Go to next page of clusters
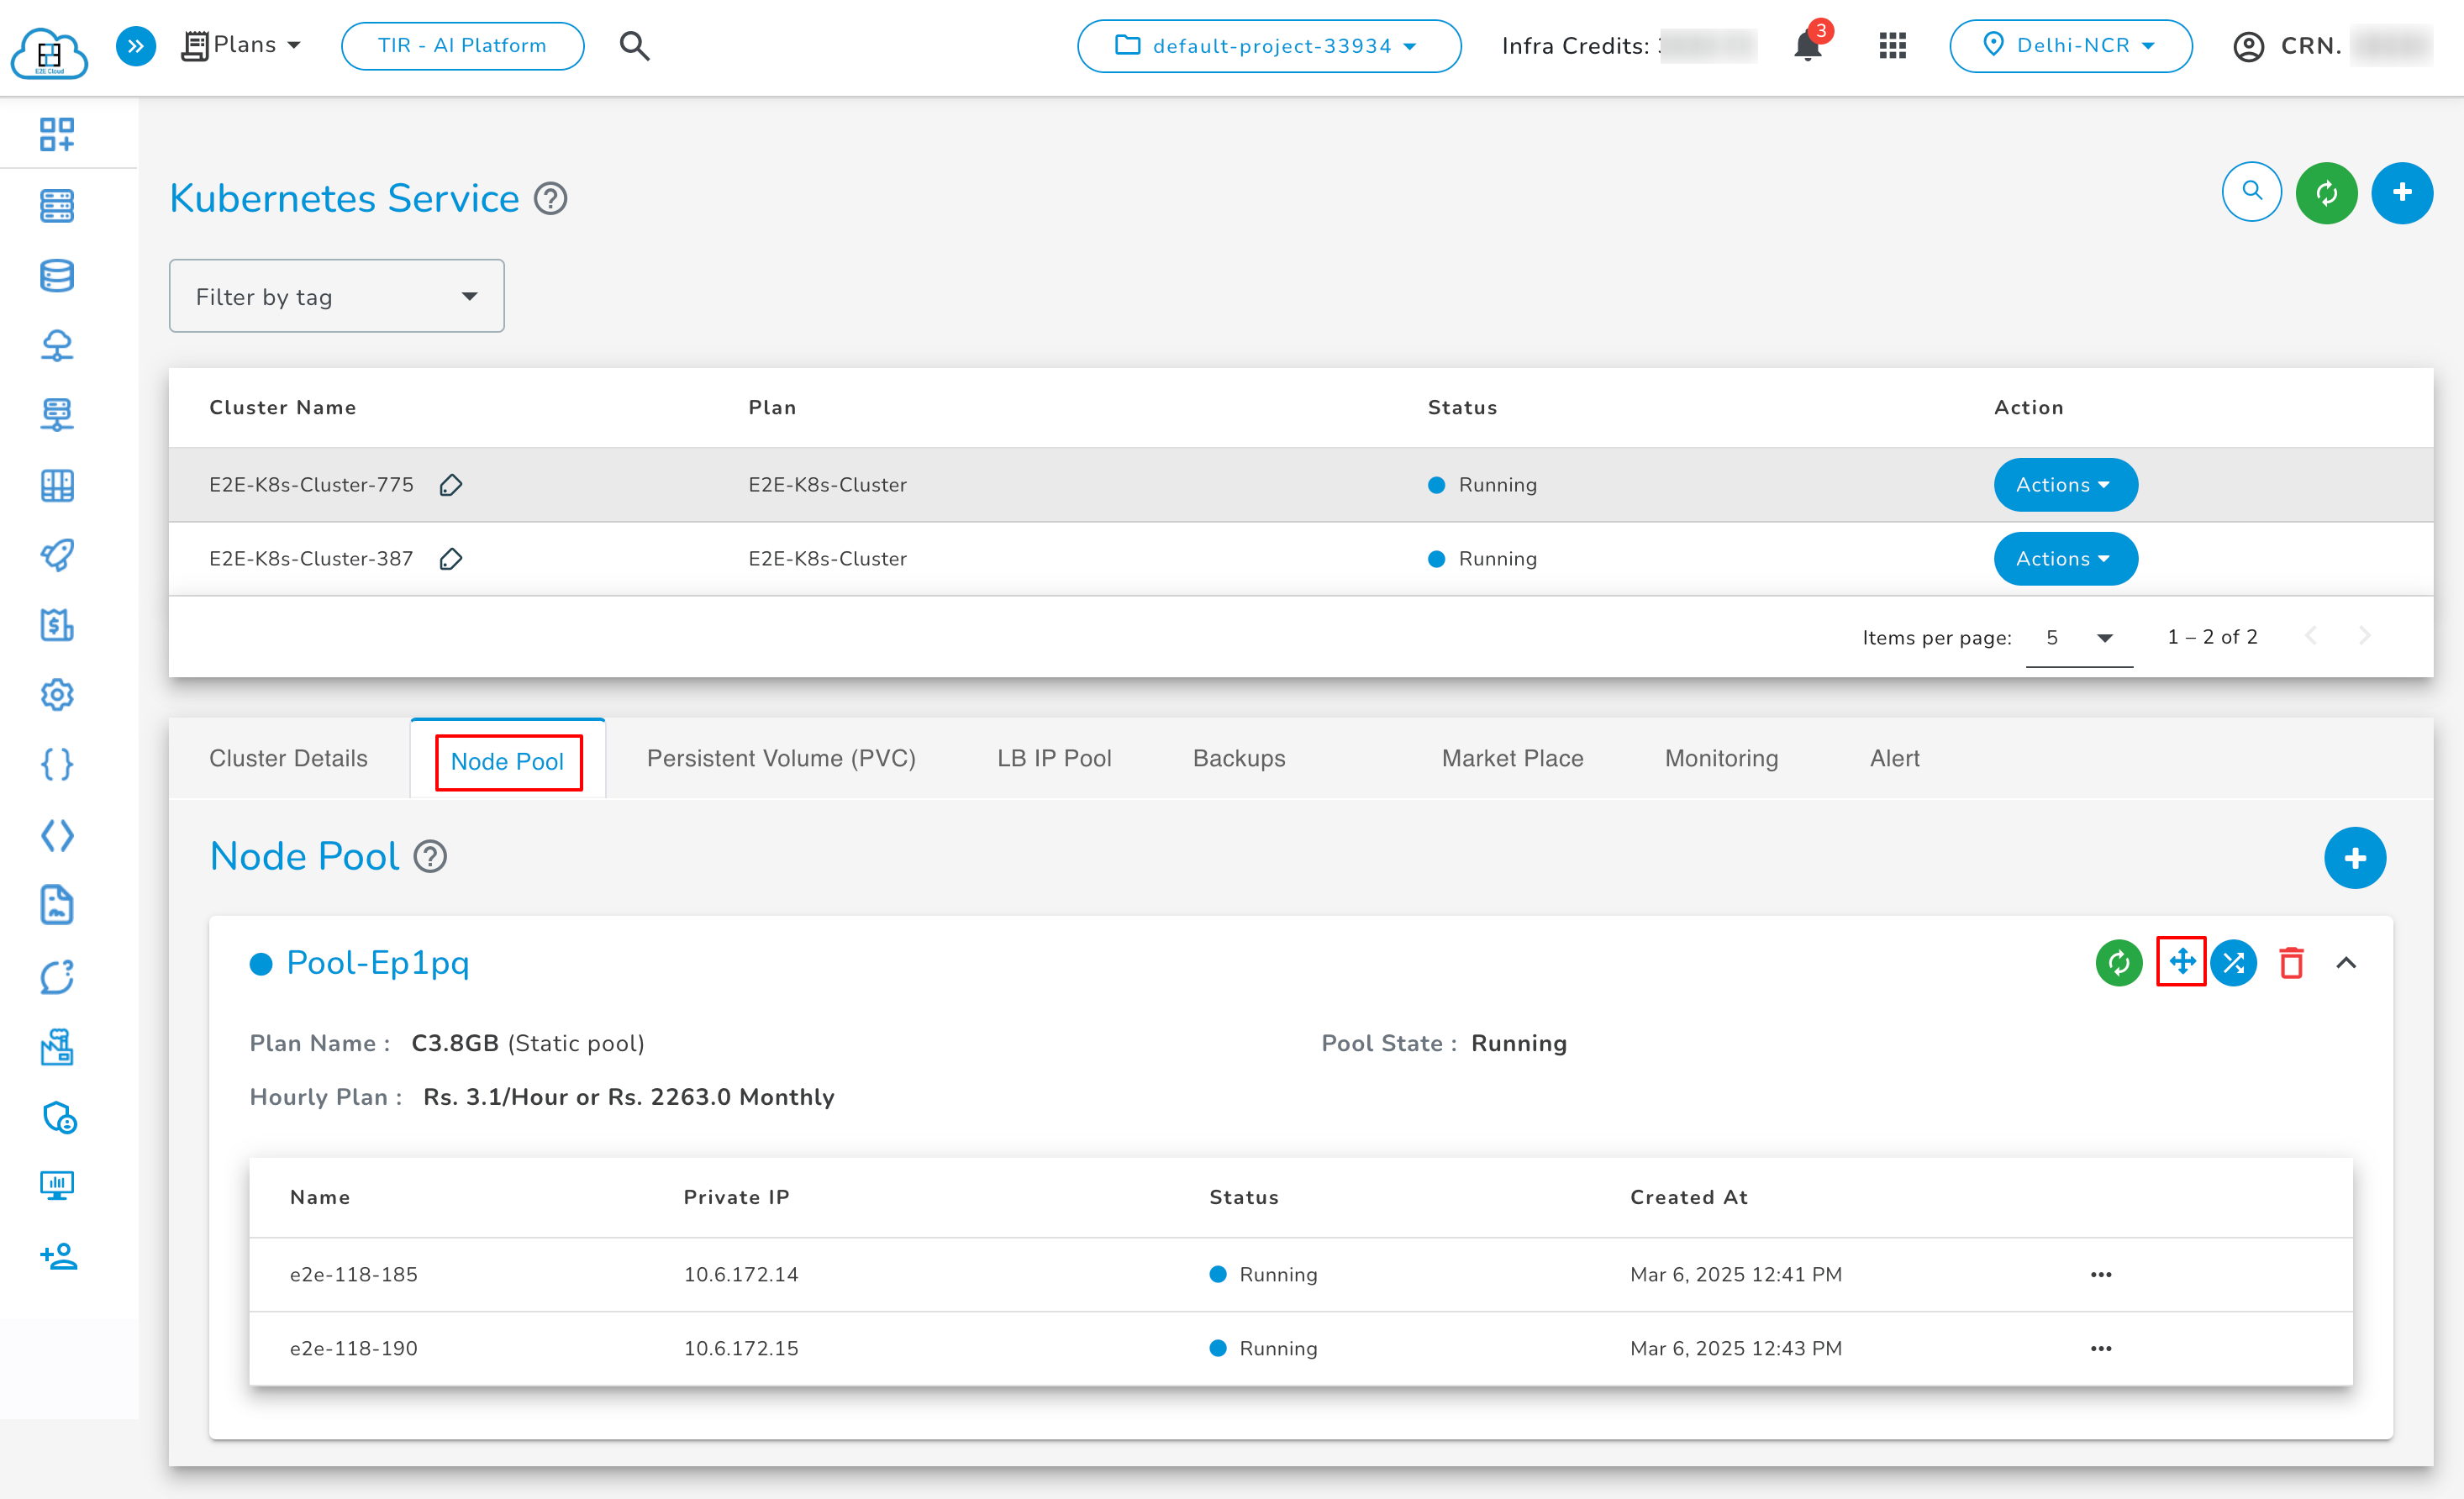 pos(2365,636)
